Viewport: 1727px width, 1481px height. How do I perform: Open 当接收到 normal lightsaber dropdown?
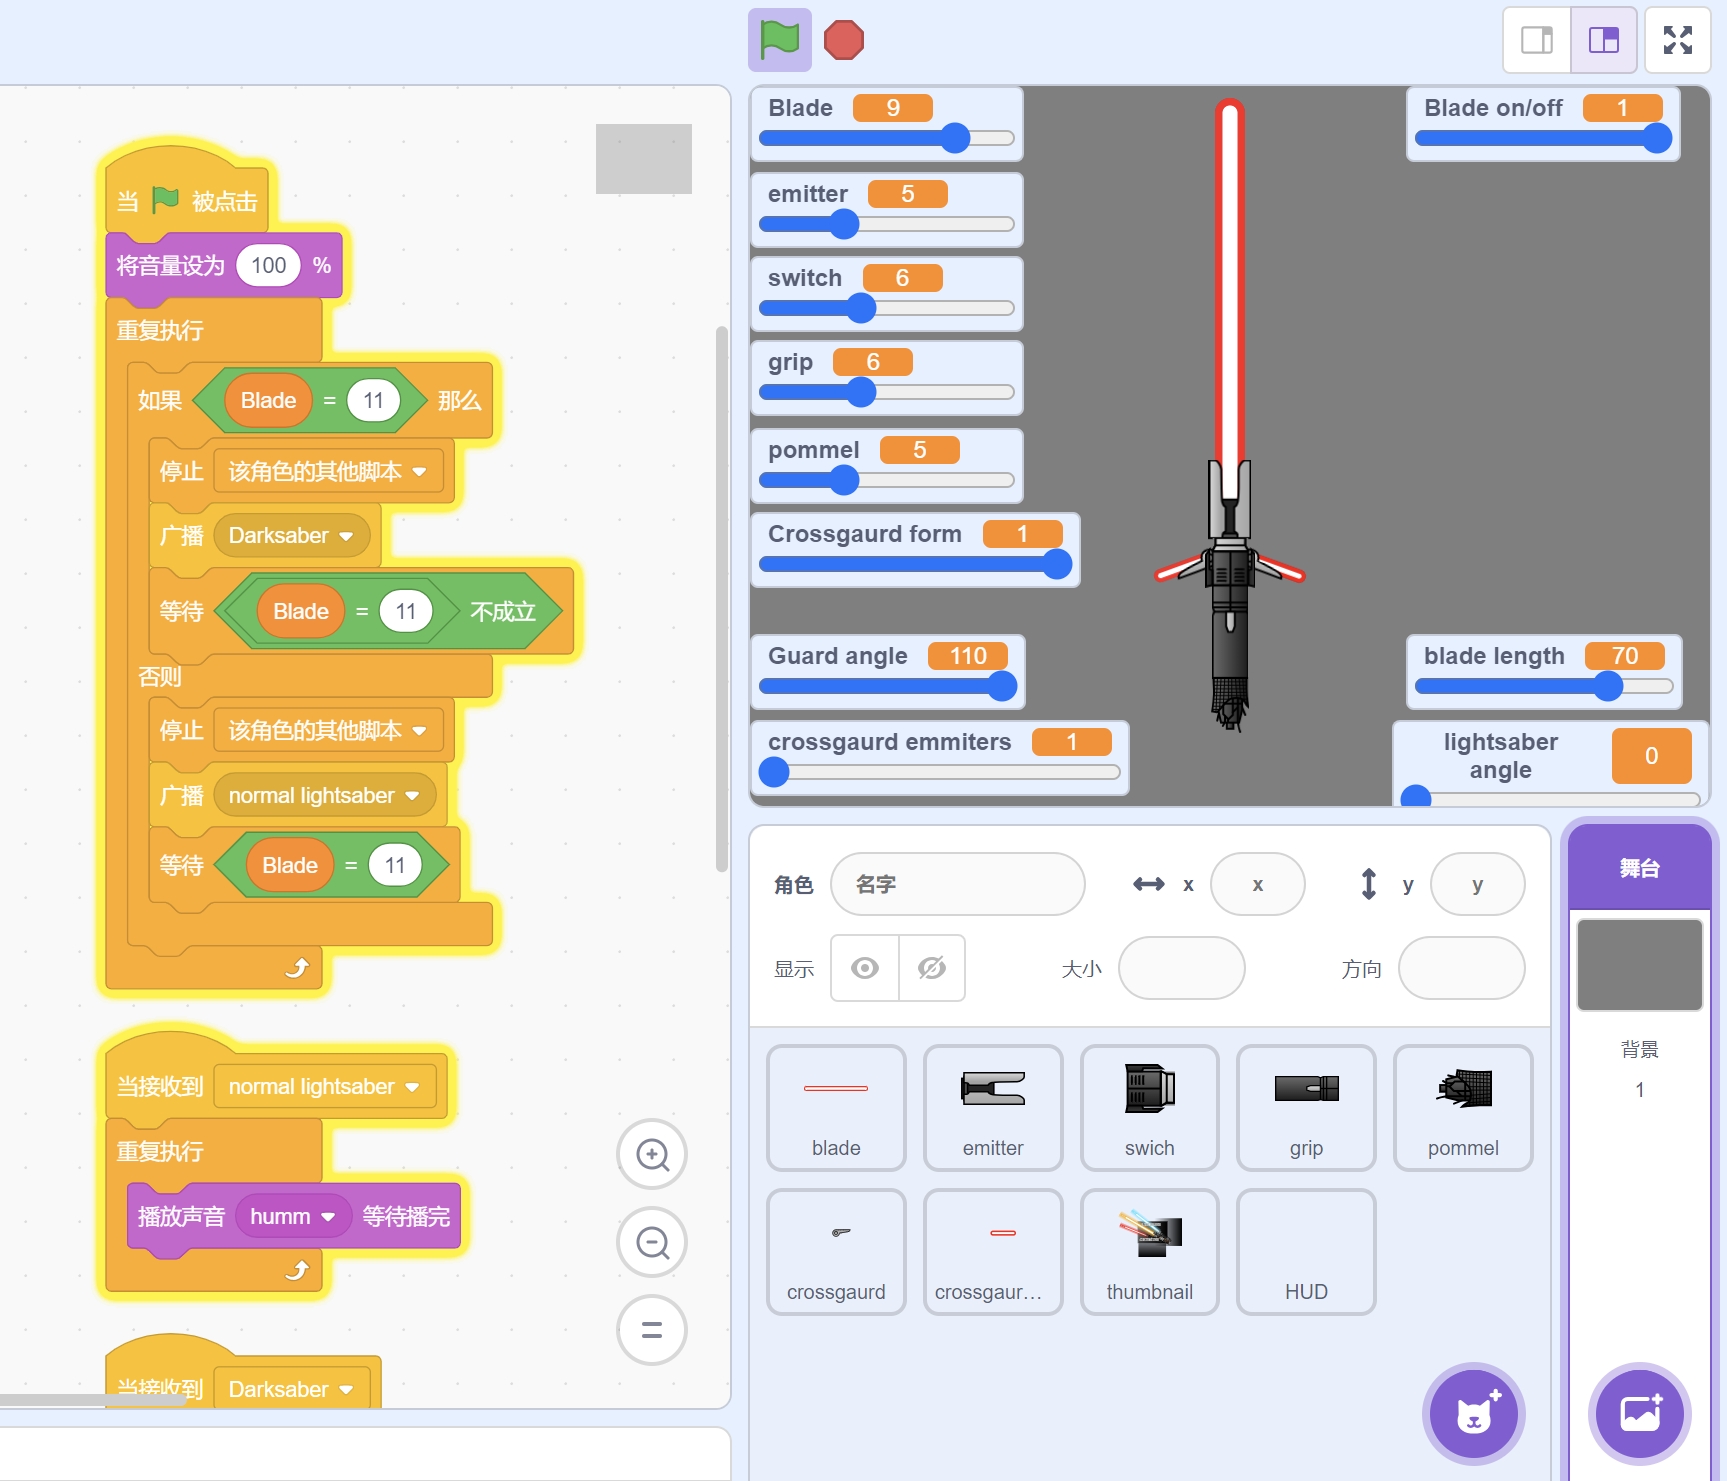[324, 1086]
